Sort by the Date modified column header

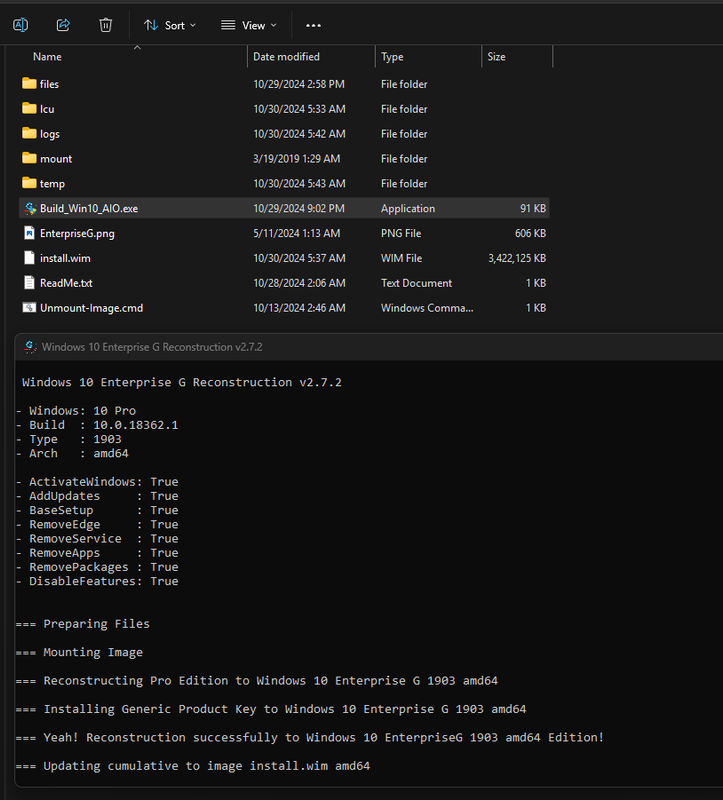(x=286, y=57)
